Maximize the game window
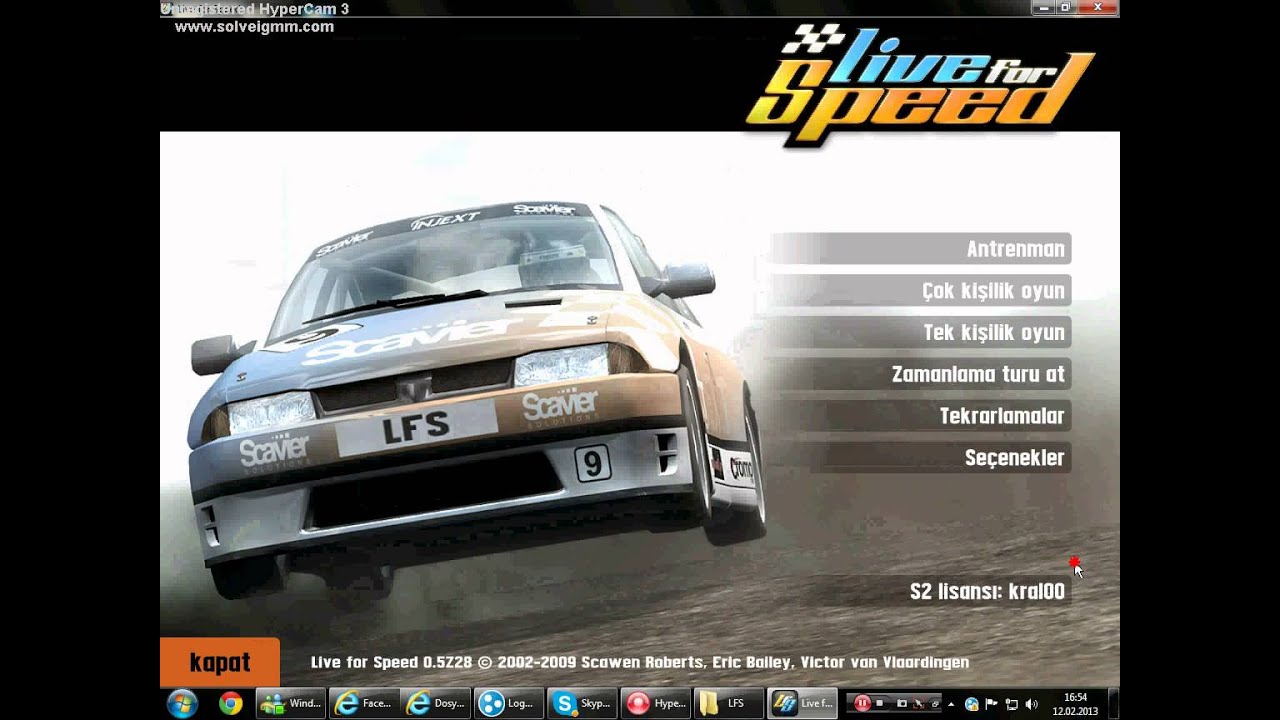The height and width of the screenshot is (720, 1280). click(x=1065, y=7)
